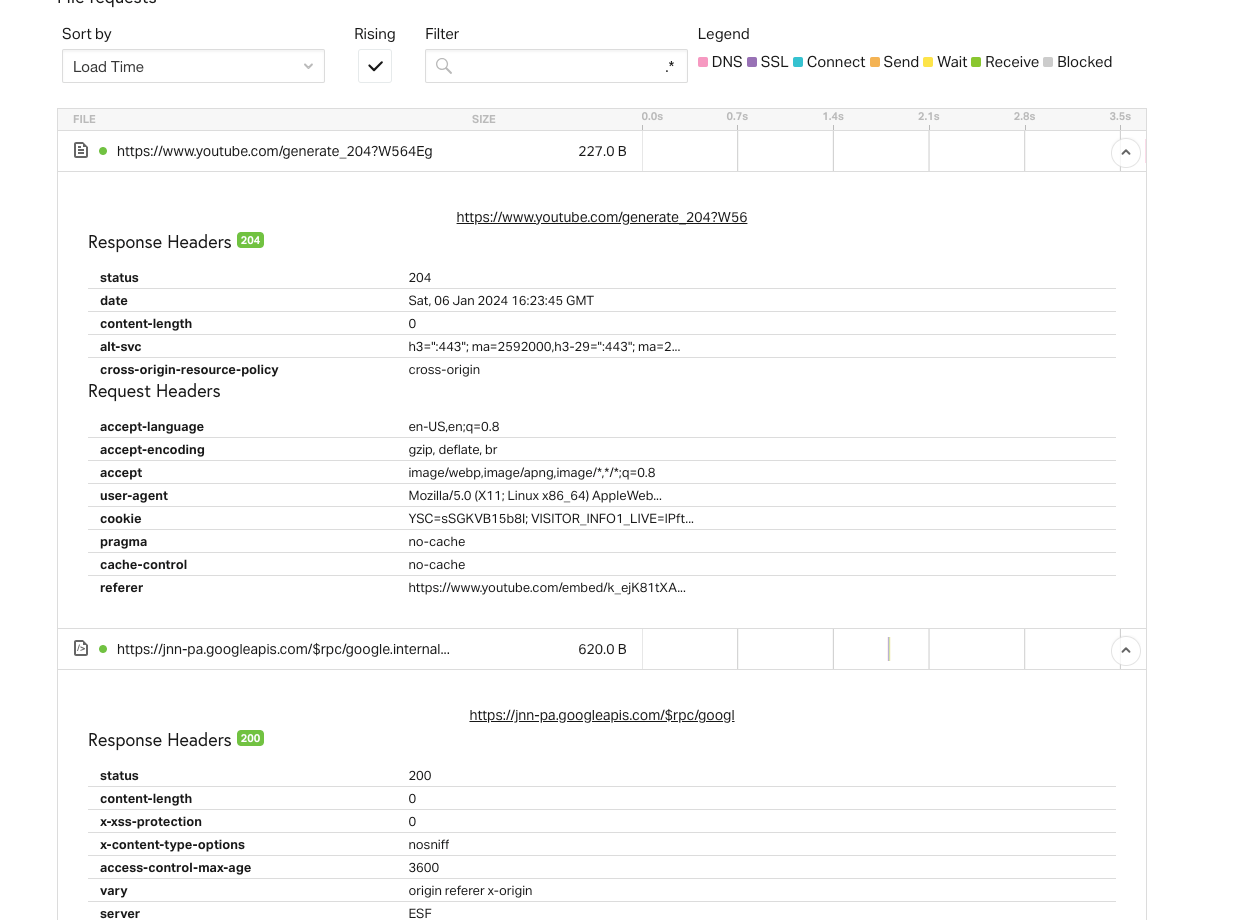Open the https://jnn-pa.googleapis.com/$rpc/googl link
Screen dimensions: 1235x920
click(602, 715)
